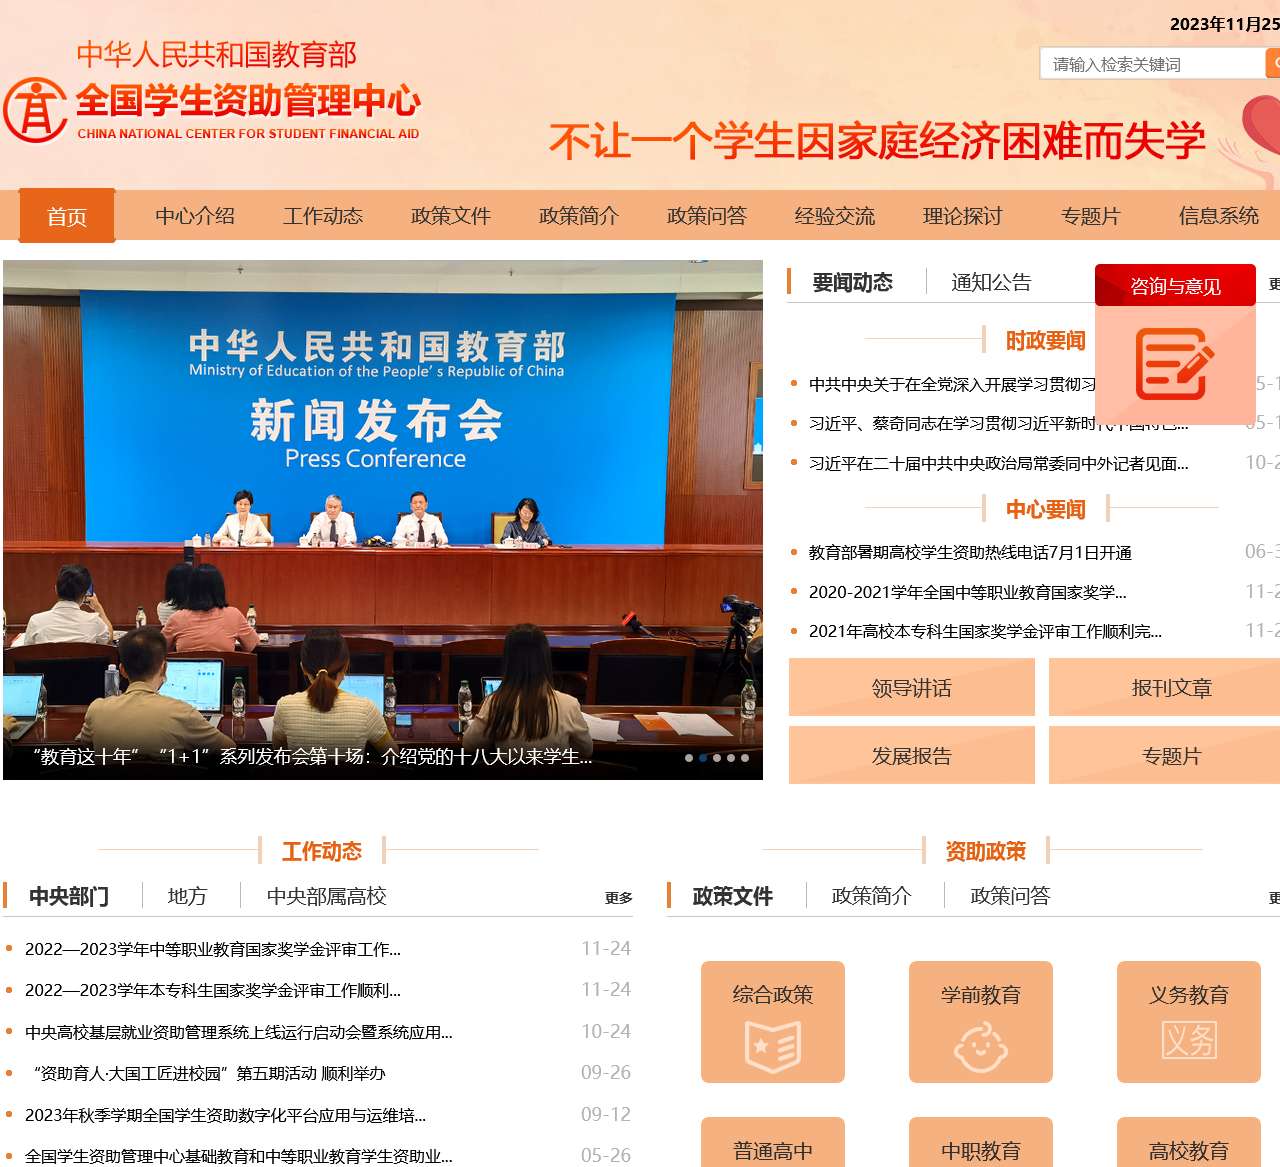Click the keyword search input field
The image size is (1280, 1167).
click(1153, 64)
